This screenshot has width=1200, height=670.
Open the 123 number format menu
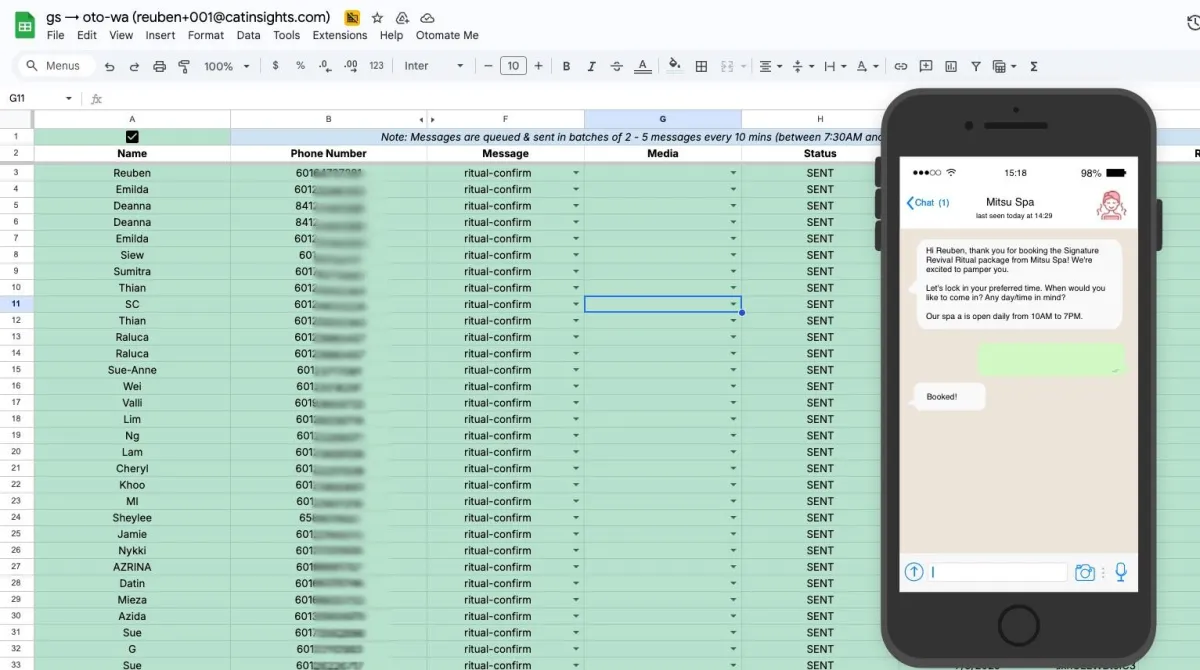376,66
